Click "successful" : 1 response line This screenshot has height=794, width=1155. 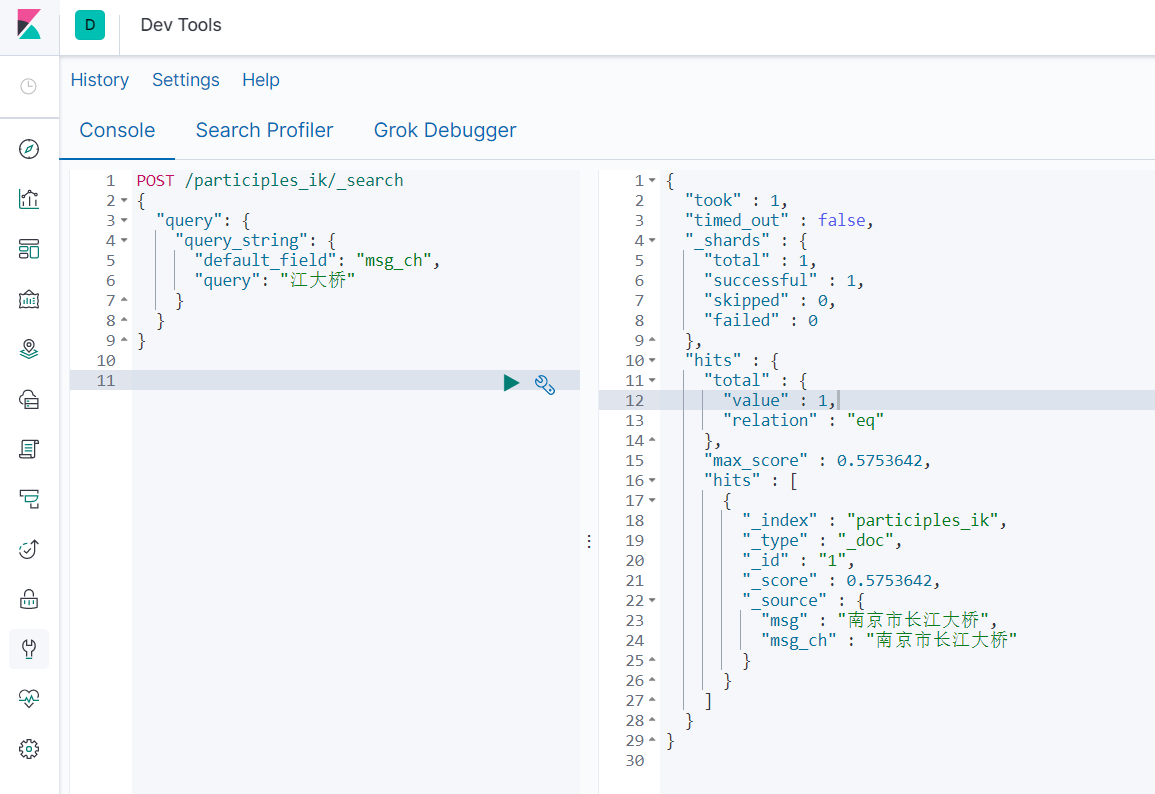784,280
